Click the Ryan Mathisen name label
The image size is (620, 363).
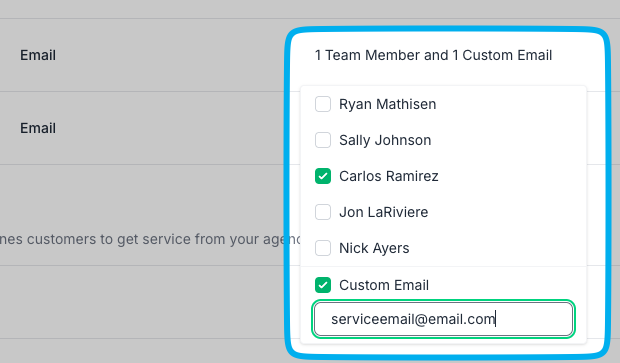pos(388,104)
